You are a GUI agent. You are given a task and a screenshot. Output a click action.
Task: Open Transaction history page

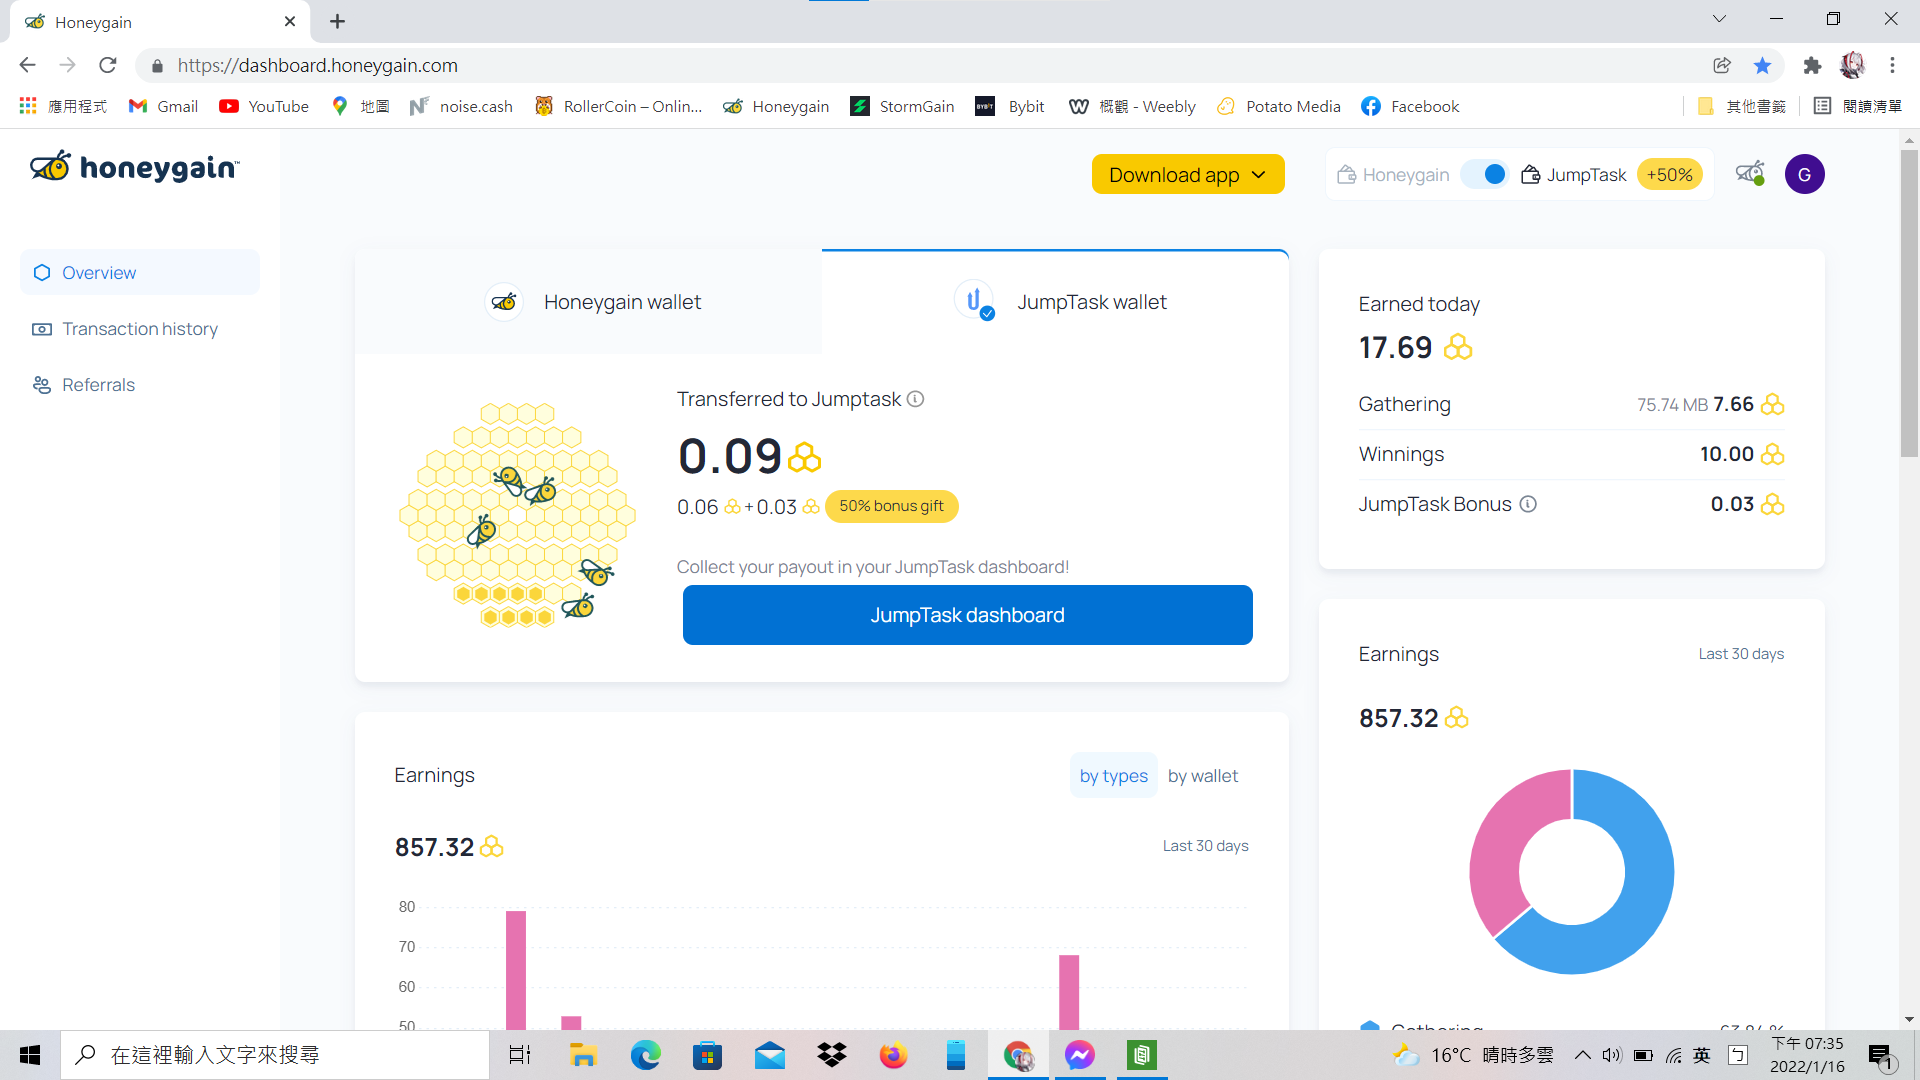coord(140,329)
